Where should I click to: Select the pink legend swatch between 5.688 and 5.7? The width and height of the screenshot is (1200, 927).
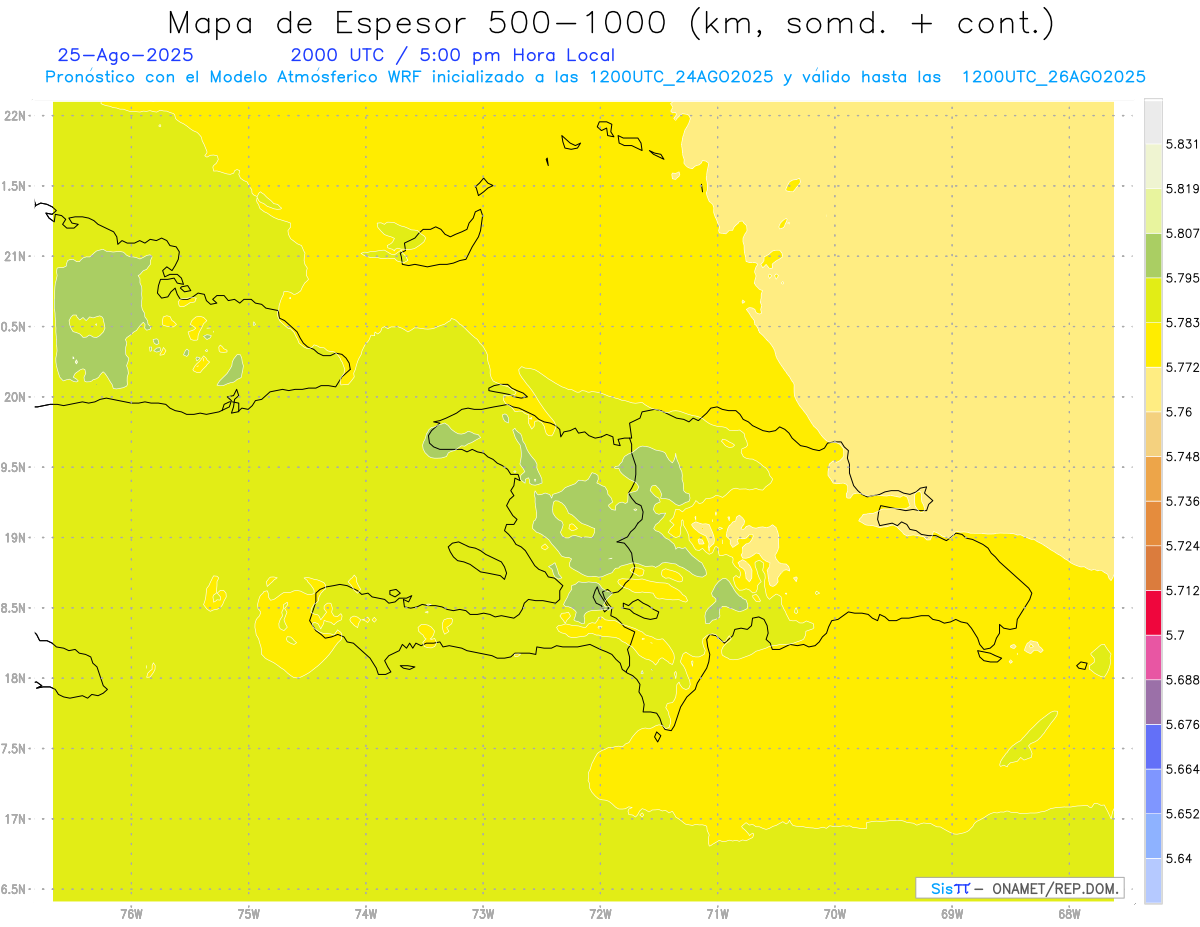1153,657
